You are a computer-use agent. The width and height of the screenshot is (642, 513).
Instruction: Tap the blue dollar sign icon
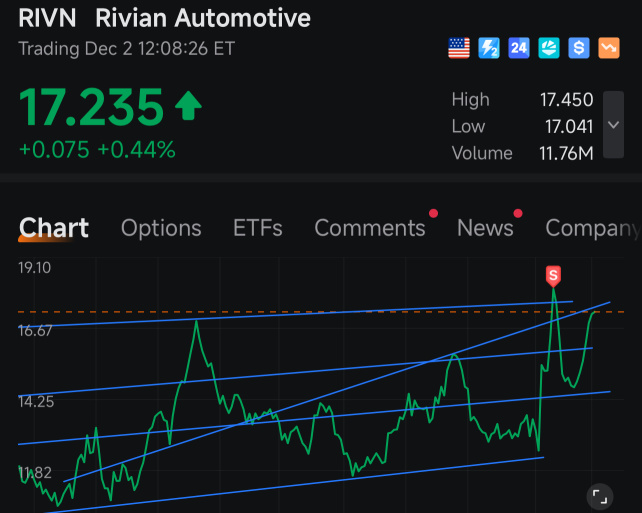579,48
